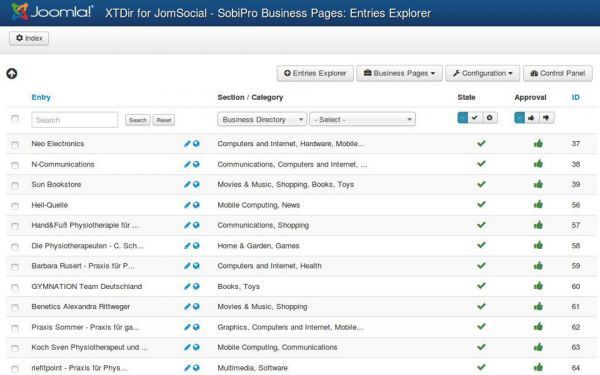The height and width of the screenshot is (375, 600).
Task: Click the globe icon for GYMNATION Team Deutschland
Action: tap(196, 286)
